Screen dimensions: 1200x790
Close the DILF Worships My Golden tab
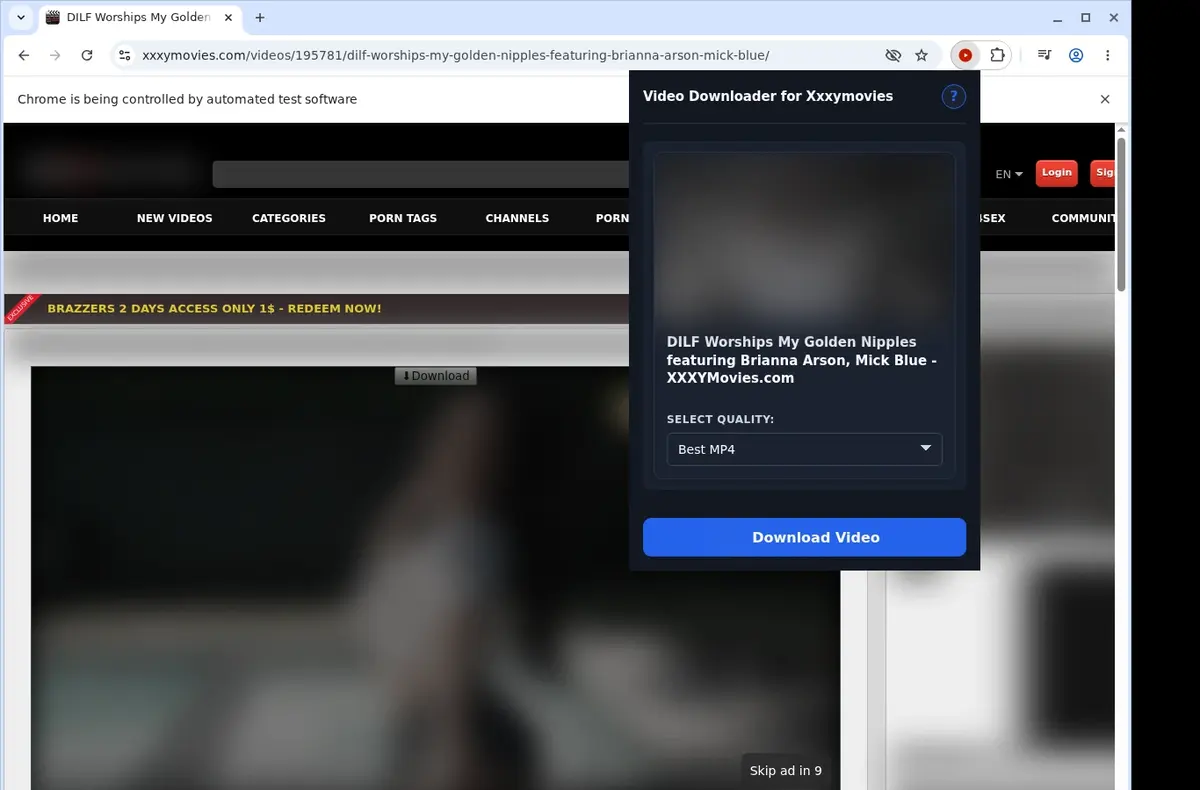tap(228, 18)
